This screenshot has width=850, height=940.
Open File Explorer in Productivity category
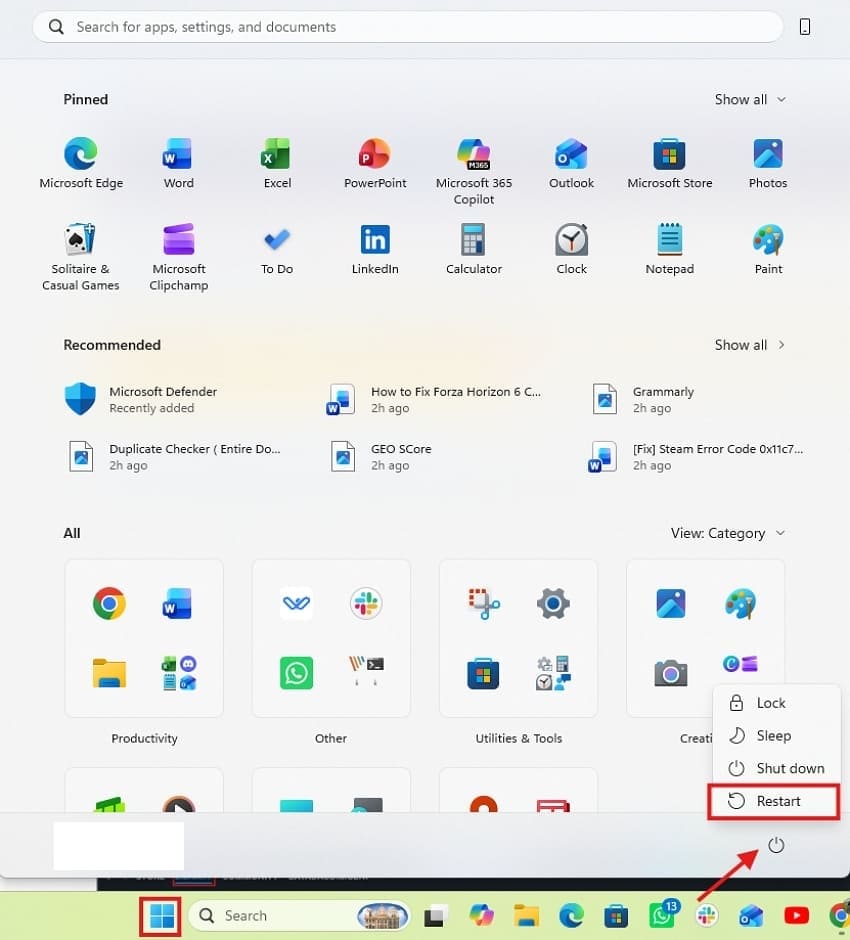[109, 673]
